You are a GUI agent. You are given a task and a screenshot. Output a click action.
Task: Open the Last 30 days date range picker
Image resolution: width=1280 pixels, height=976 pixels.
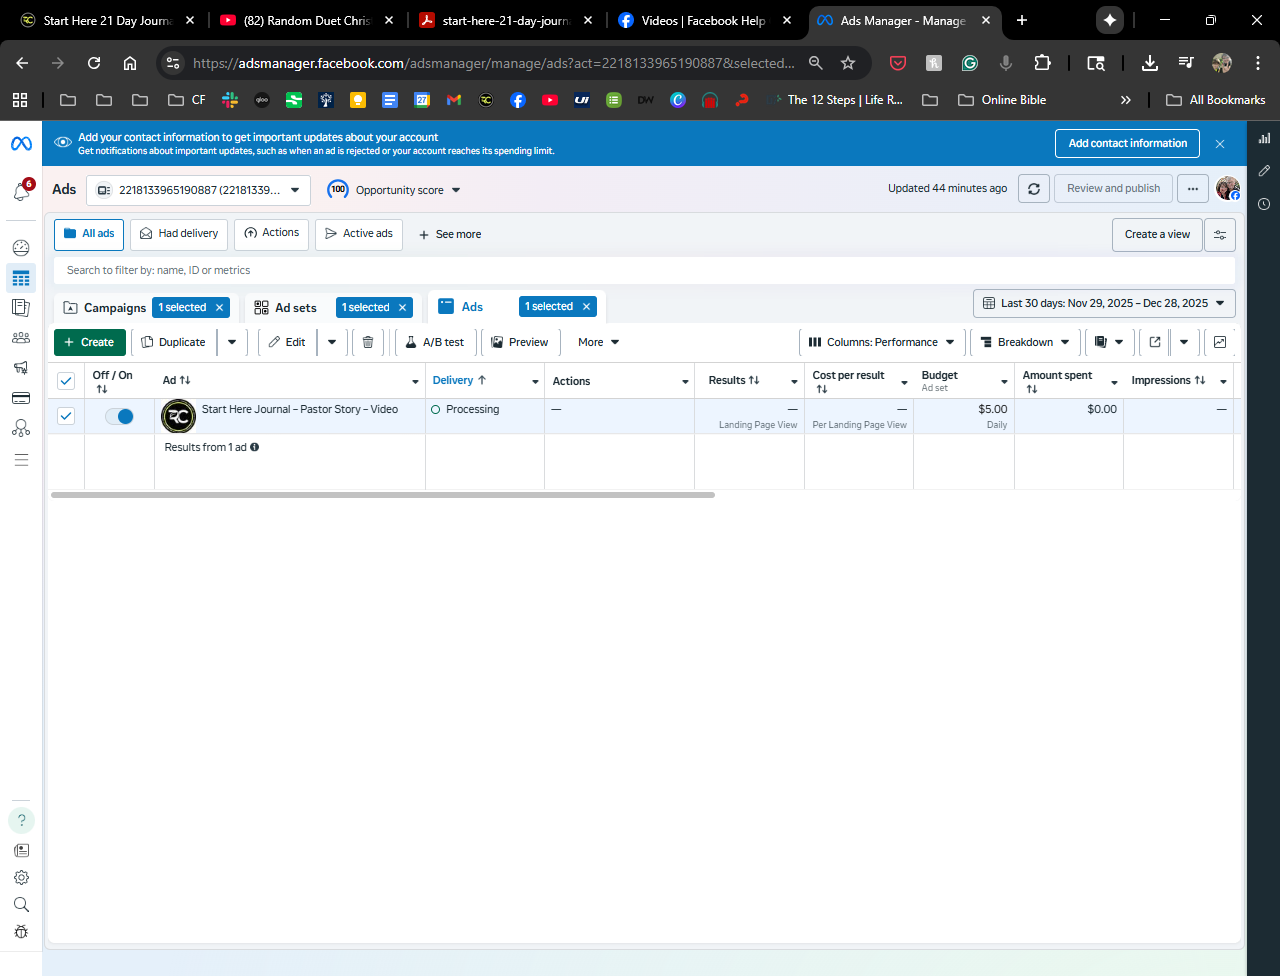pyautogui.click(x=1104, y=303)
